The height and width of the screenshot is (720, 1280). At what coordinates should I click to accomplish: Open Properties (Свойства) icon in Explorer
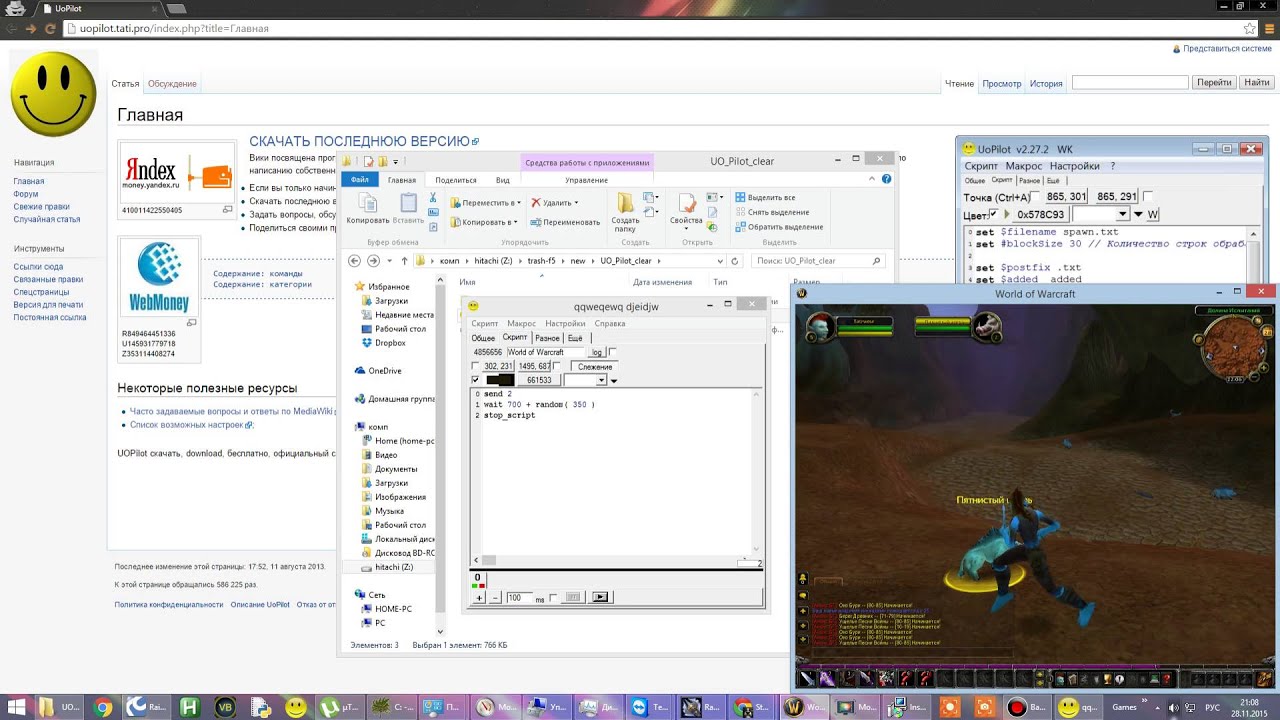click(686, 203)
